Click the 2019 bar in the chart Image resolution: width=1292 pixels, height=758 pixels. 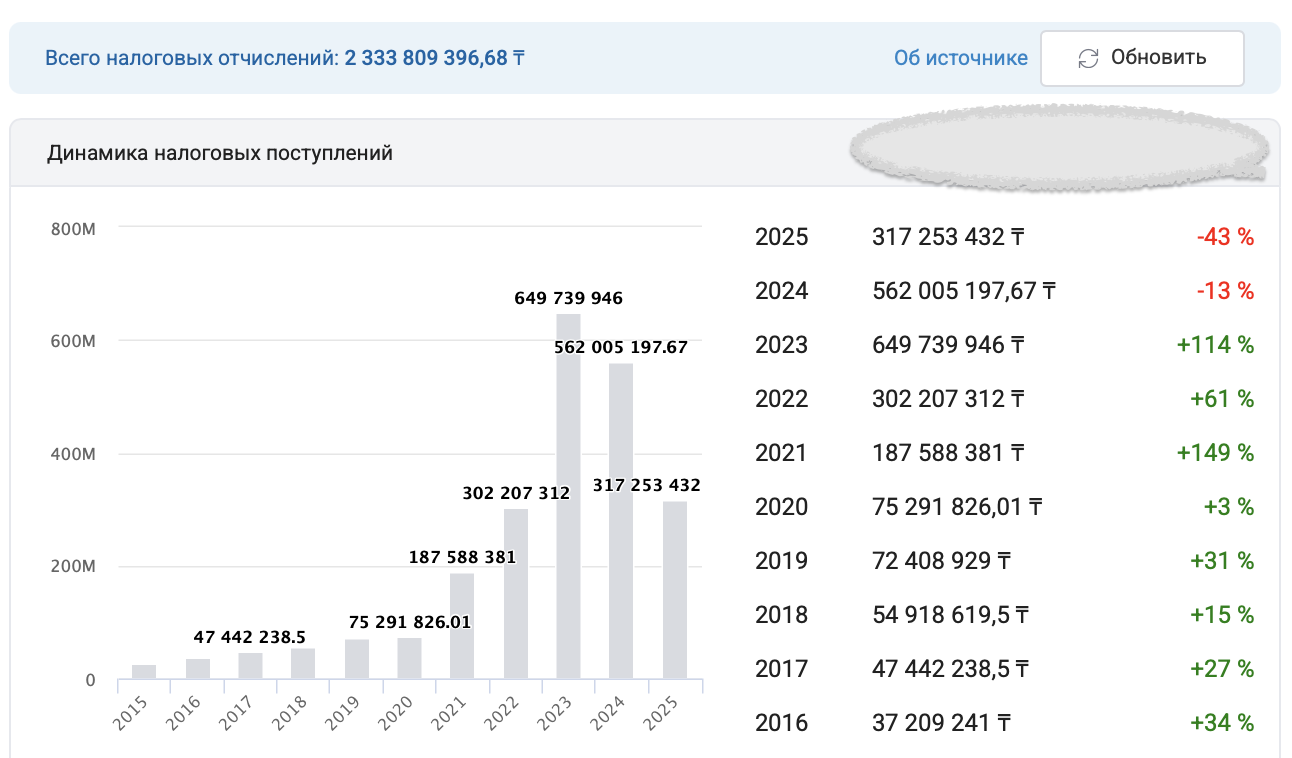coord(356,660)
